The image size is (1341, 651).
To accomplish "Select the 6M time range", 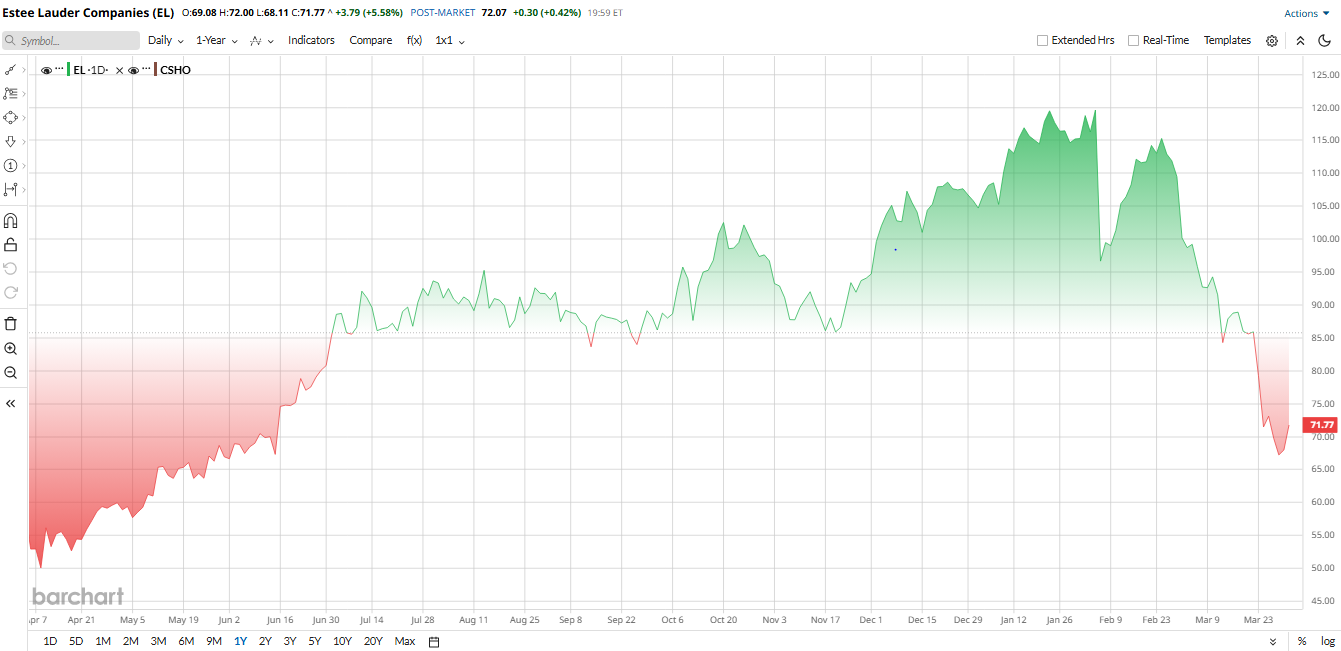I will 186,641.
